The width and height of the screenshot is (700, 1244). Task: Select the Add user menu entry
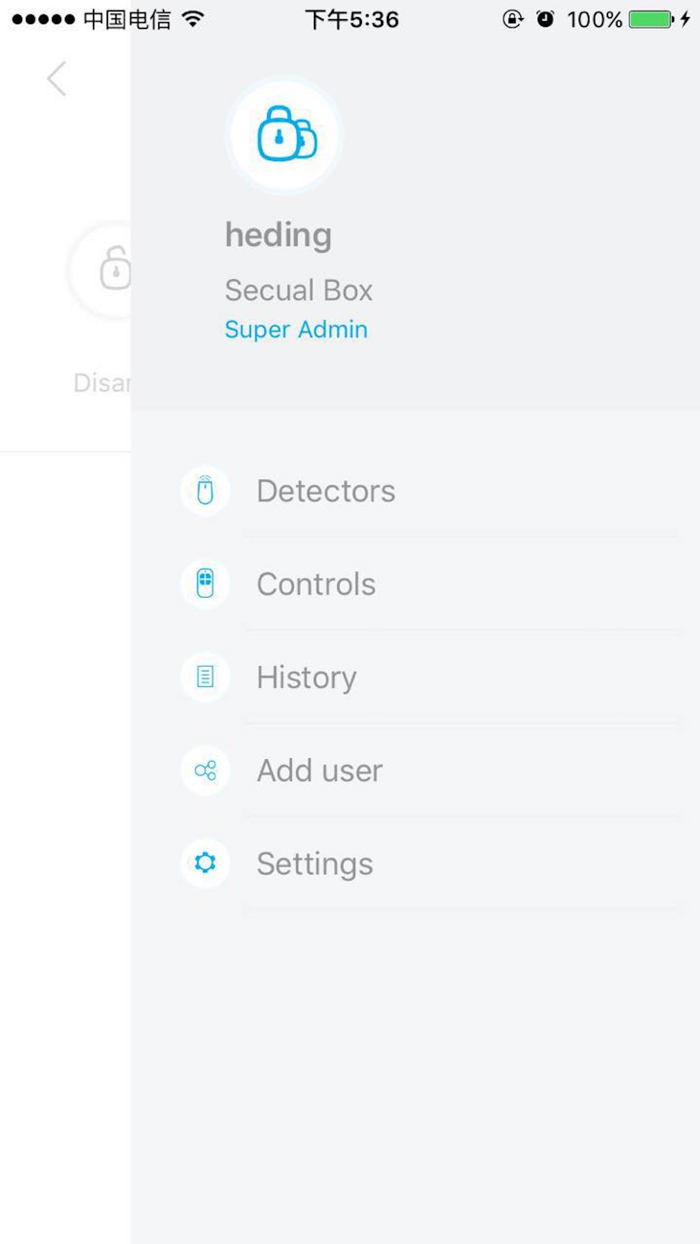(x=319, y=770)
